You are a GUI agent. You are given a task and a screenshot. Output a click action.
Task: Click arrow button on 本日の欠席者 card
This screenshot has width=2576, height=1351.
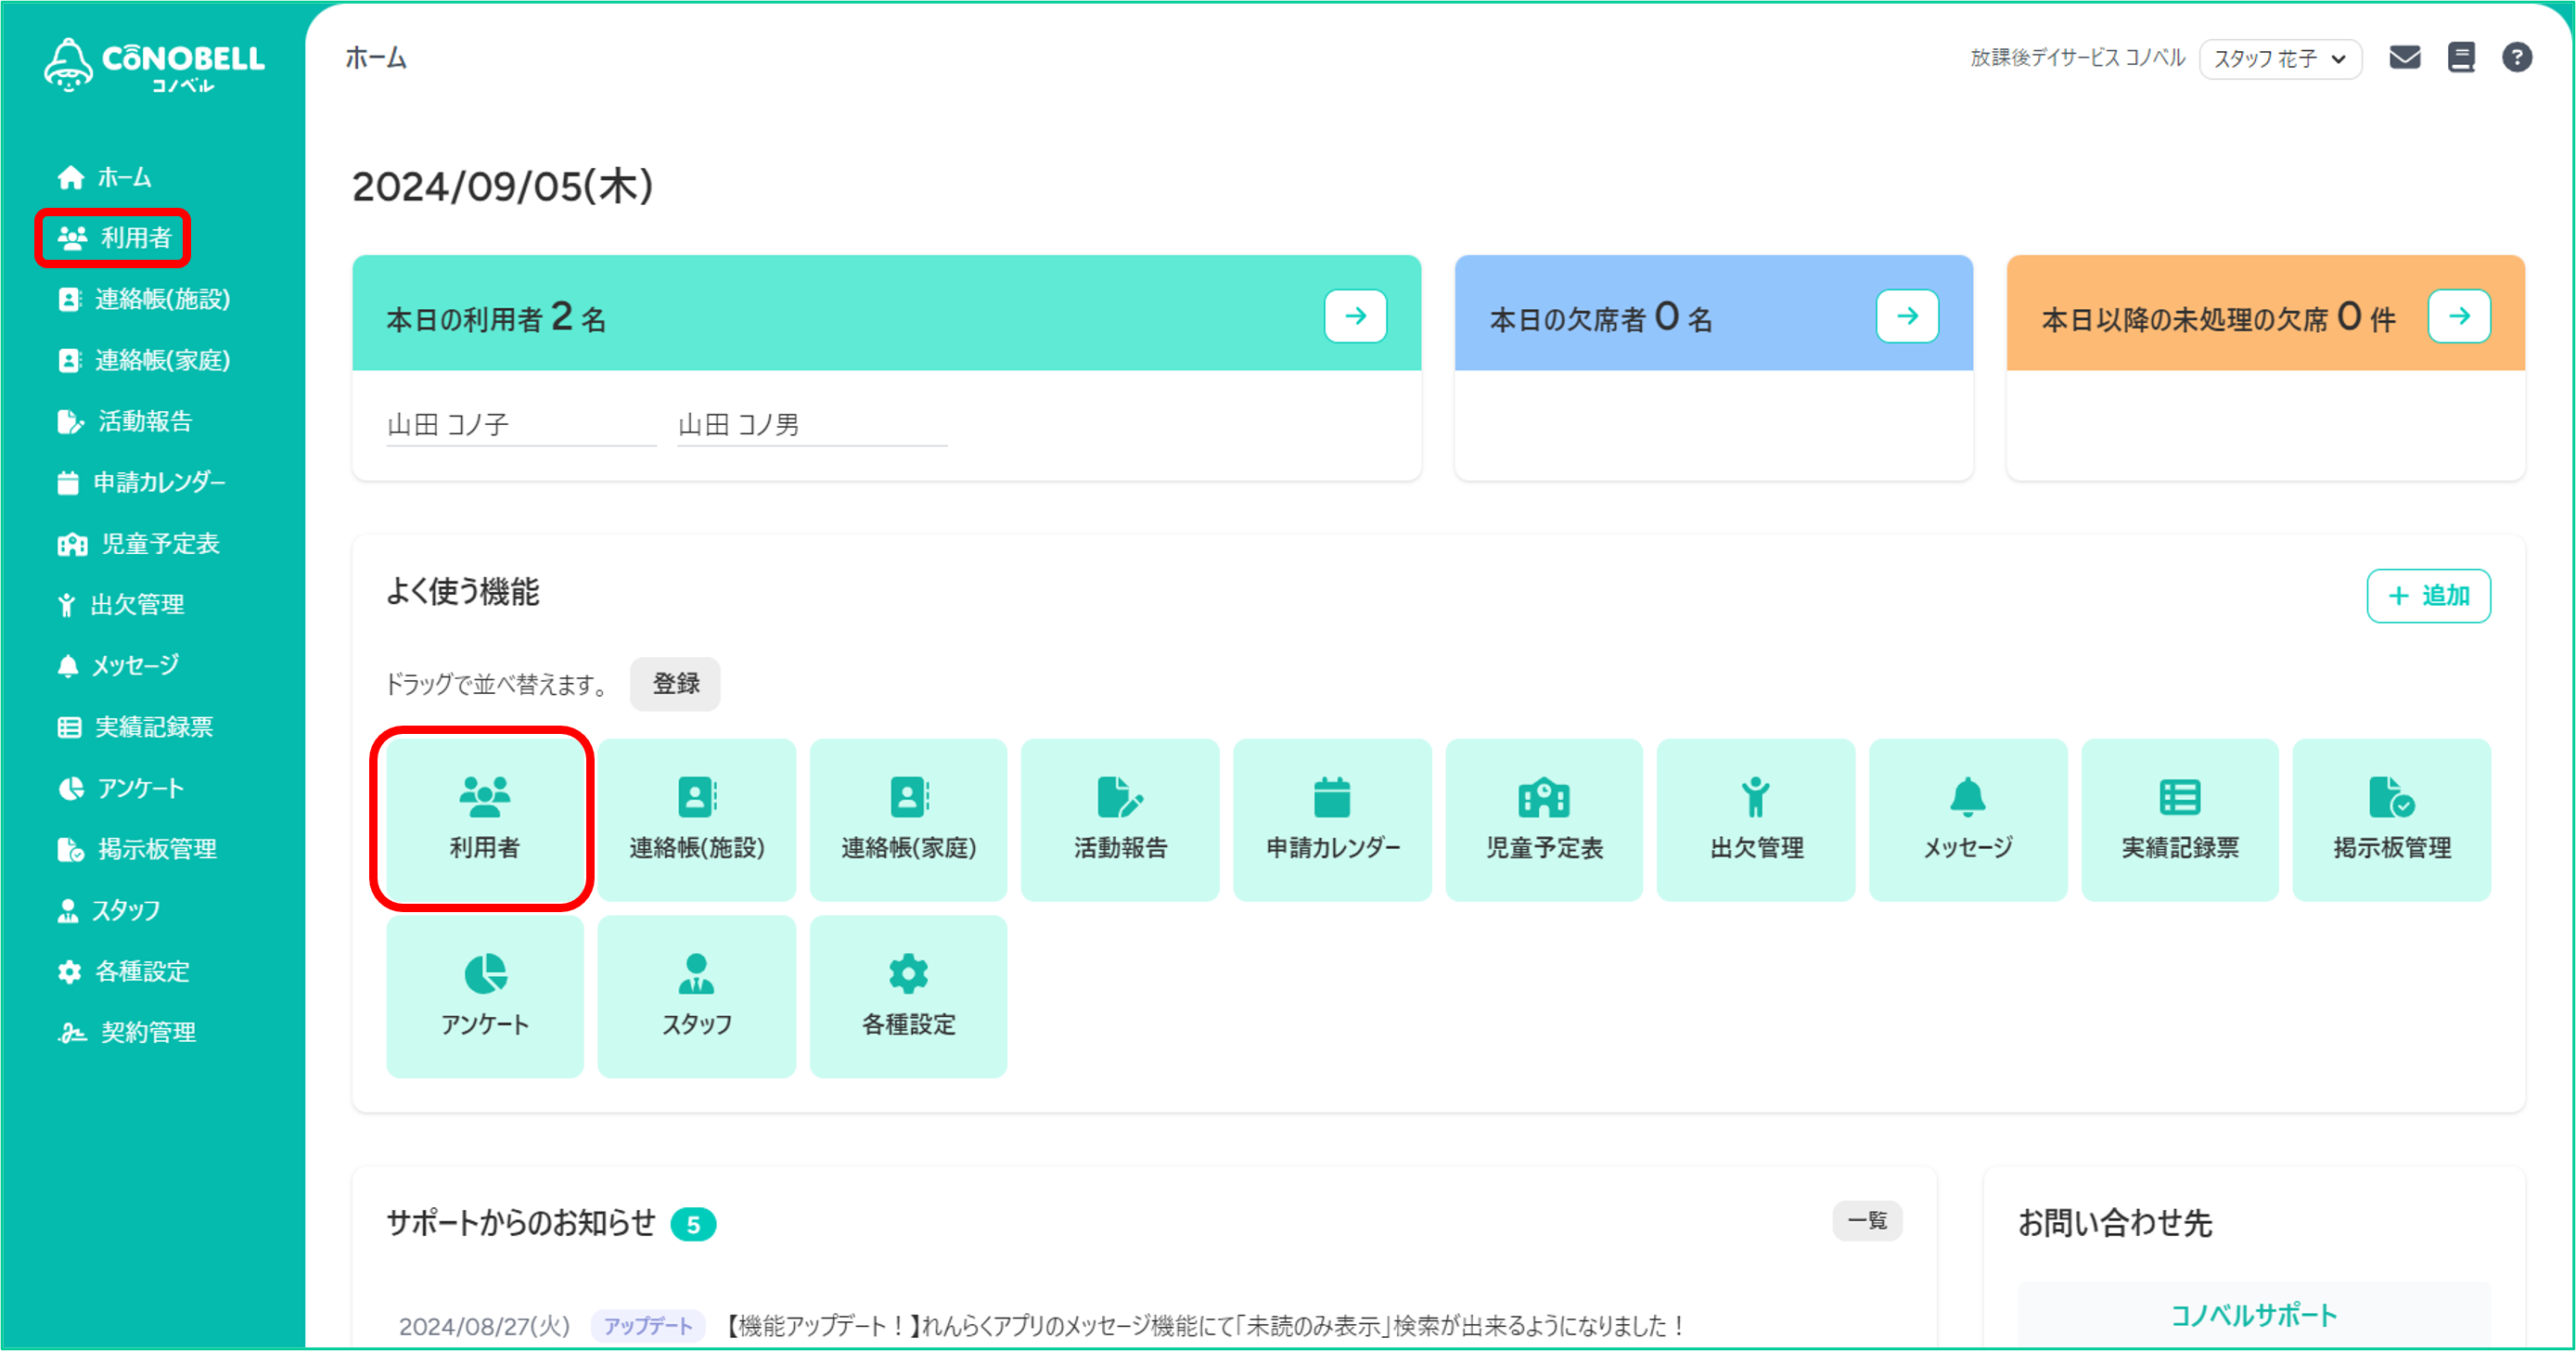tap(1908, 316)
